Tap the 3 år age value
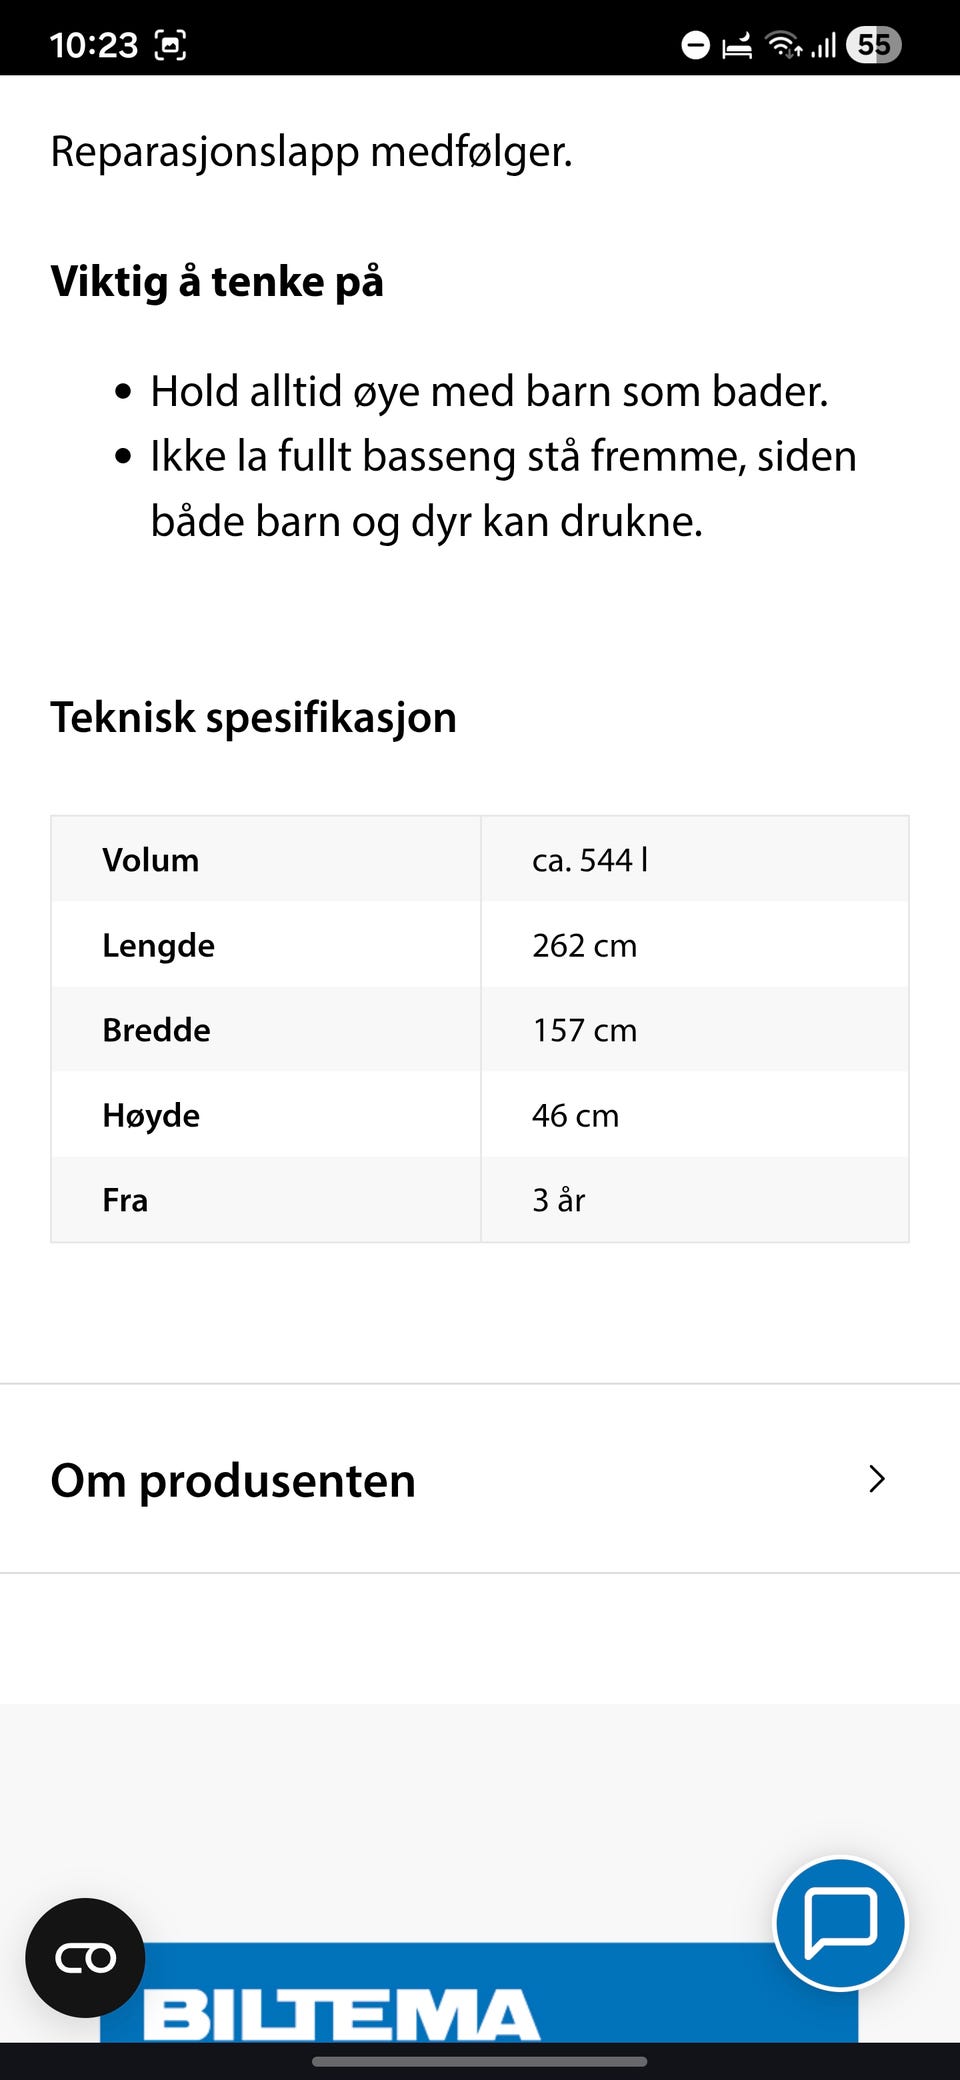Screen dimensions: 960x2080 click(558, 1200)
